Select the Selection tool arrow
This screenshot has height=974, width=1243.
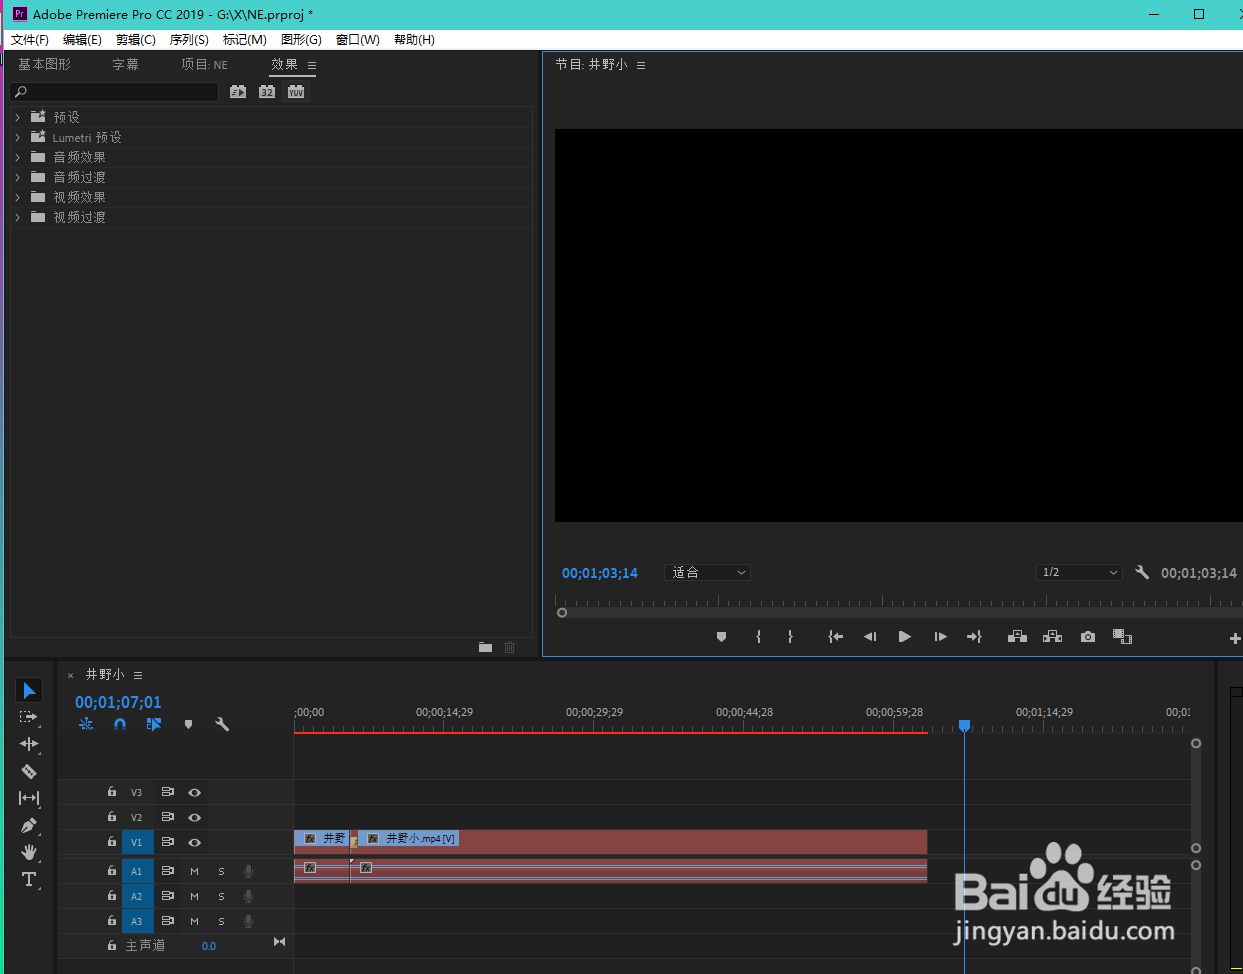point(29,690)
